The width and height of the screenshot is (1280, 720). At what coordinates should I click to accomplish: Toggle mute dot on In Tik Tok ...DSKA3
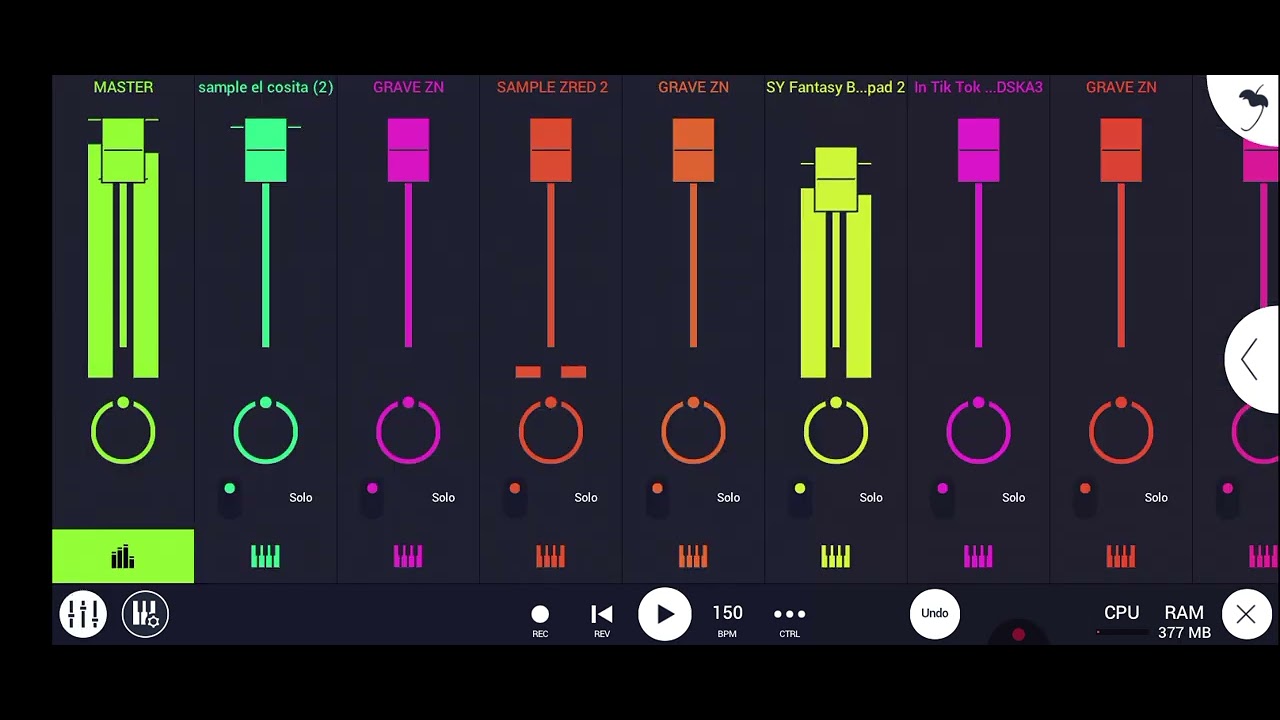tap(942, 489)
